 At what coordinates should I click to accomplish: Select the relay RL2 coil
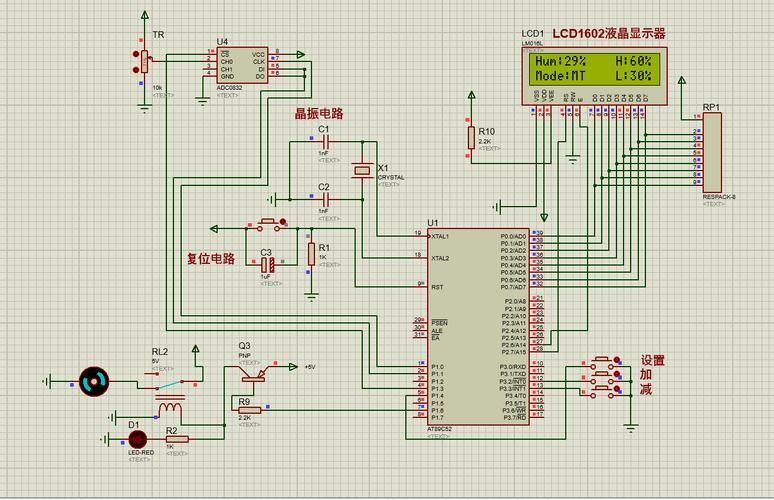click(172, 408)
